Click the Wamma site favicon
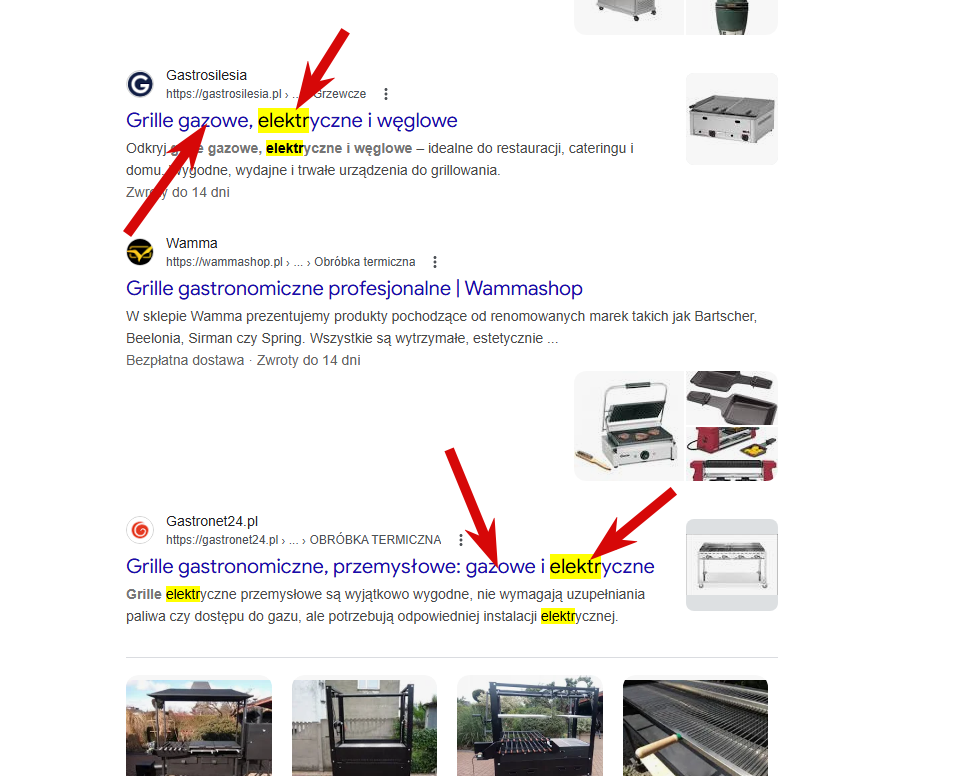This screenshot has height=776, width=960. (140, 252)
